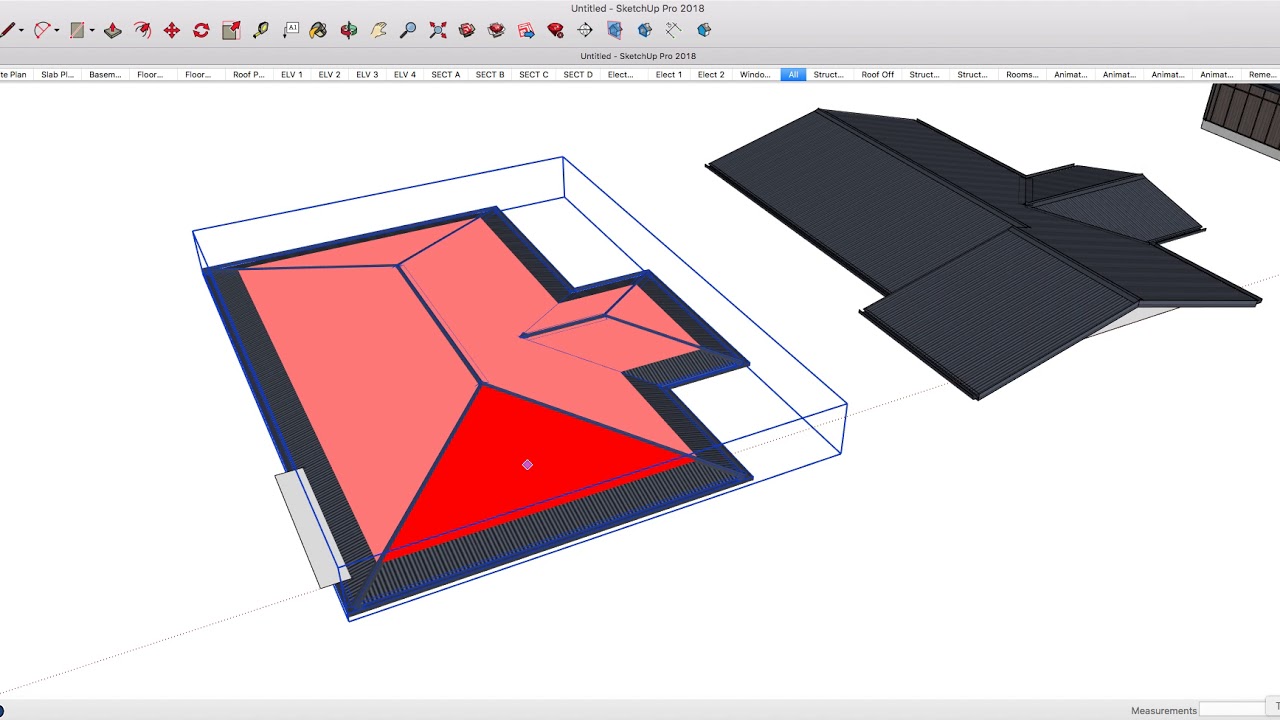Open the Extension Warehouse icon
The image size is (1280, 720).
[x=496, y=31]
